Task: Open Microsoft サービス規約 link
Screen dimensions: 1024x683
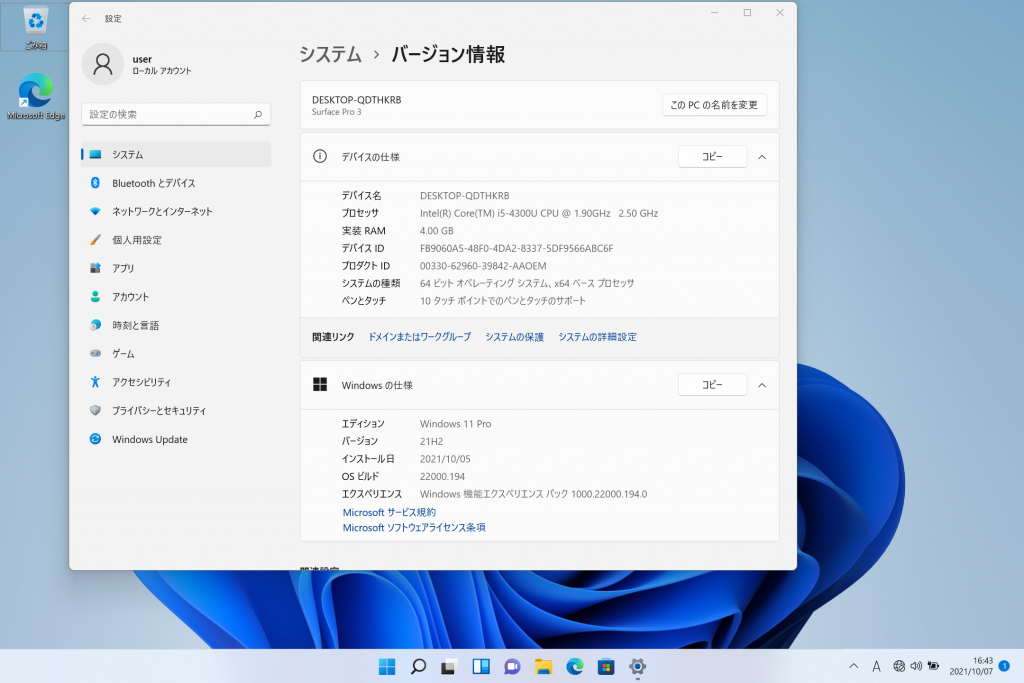Action: (x=389, y=513)
